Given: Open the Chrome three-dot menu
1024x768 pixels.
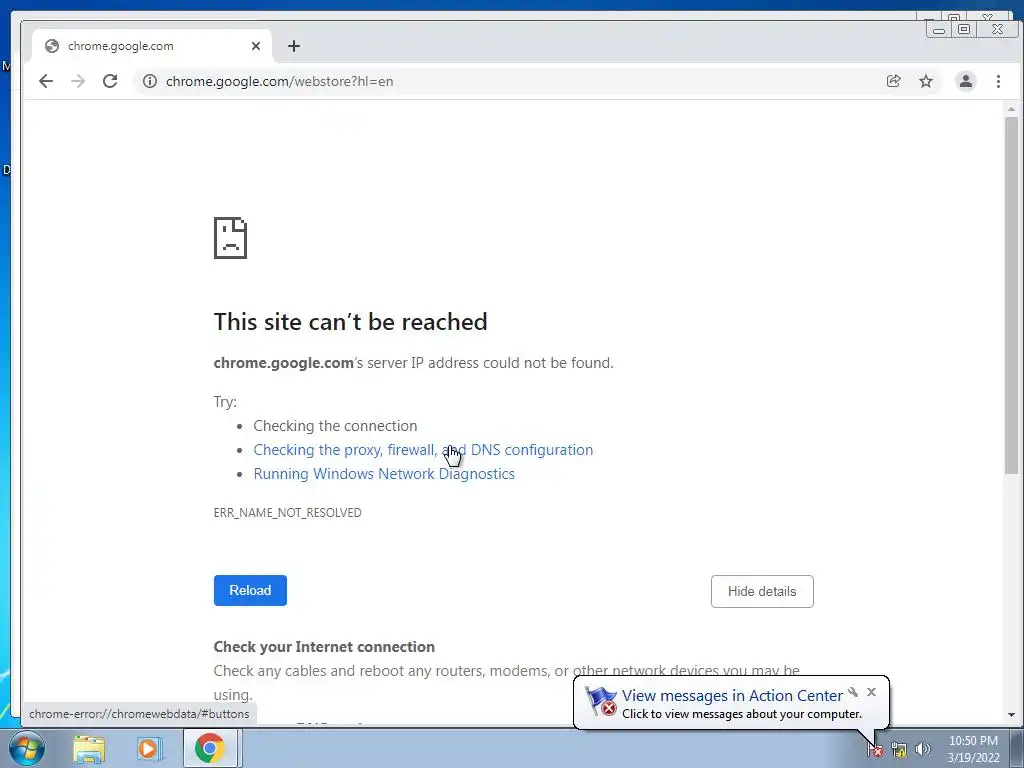Looking at the screenshot, I should [x=998, y=81].
